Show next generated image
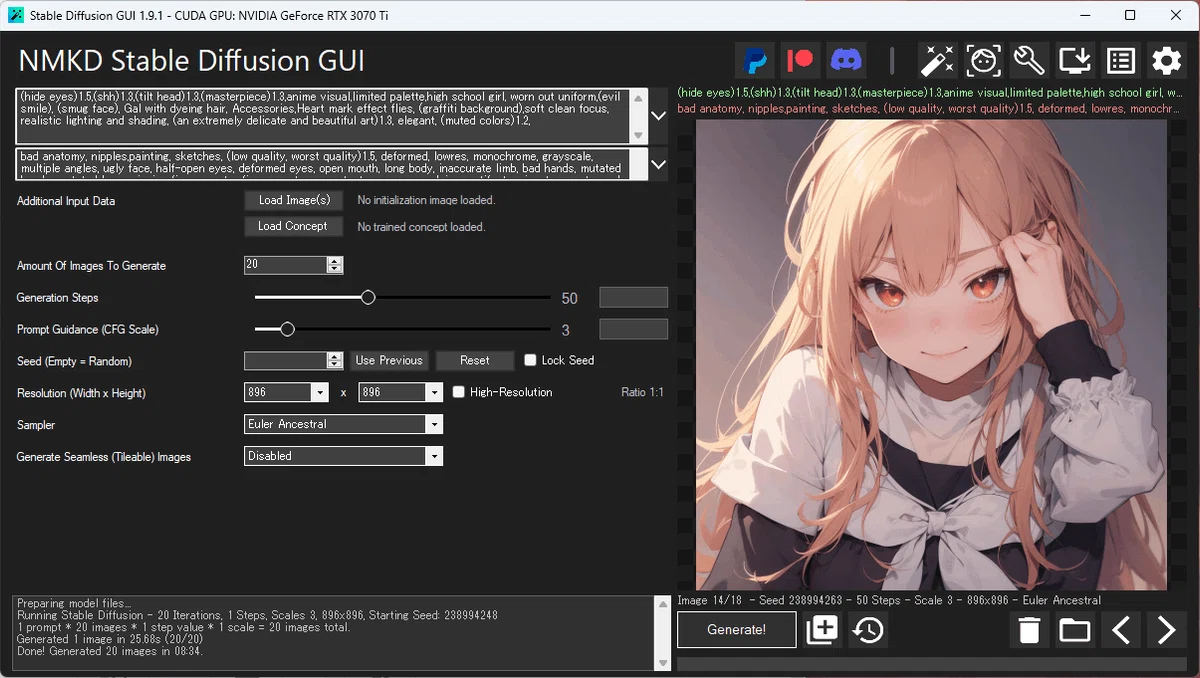Screen dimensions: 1200x678 tap(1166, 630)
